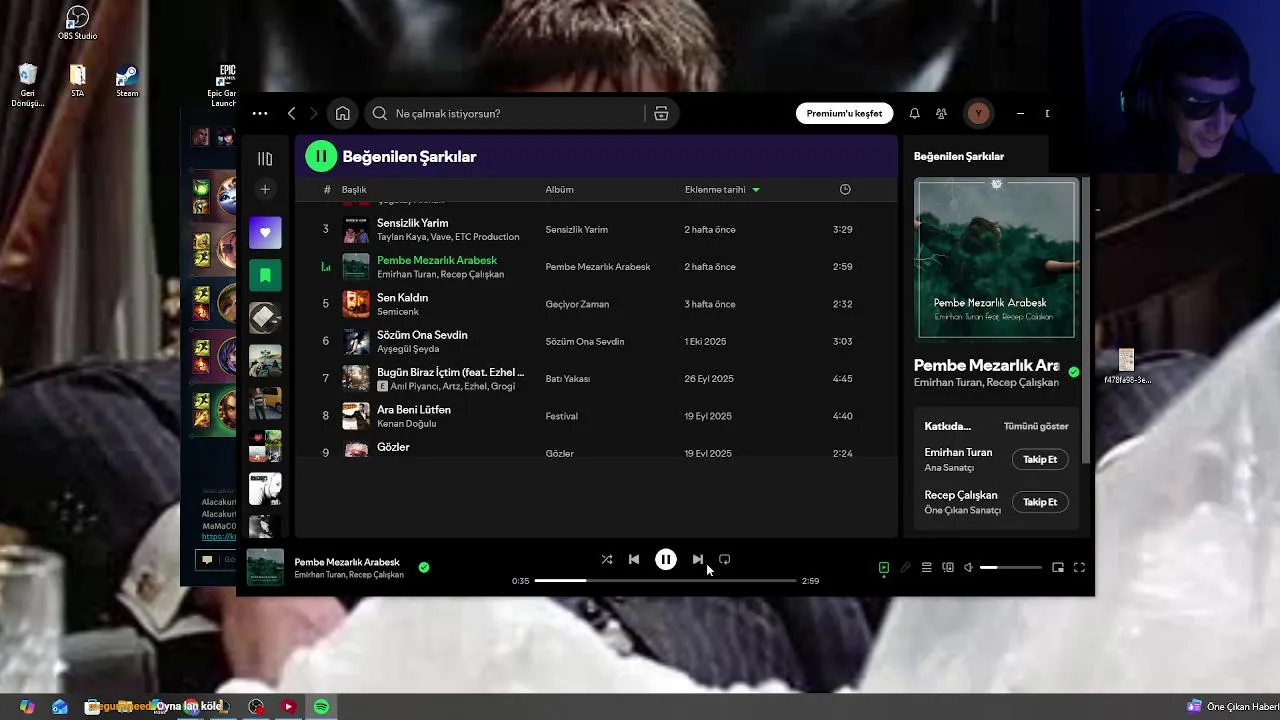Viewport: 1280px width, 720px height.
Task: Open the 'Festival' album link
Action: [x=562, y=416]
